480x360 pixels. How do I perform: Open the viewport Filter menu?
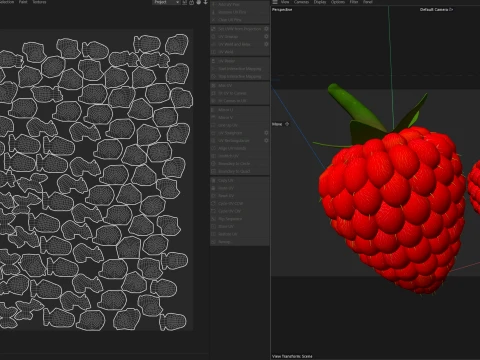pos(354,2)
